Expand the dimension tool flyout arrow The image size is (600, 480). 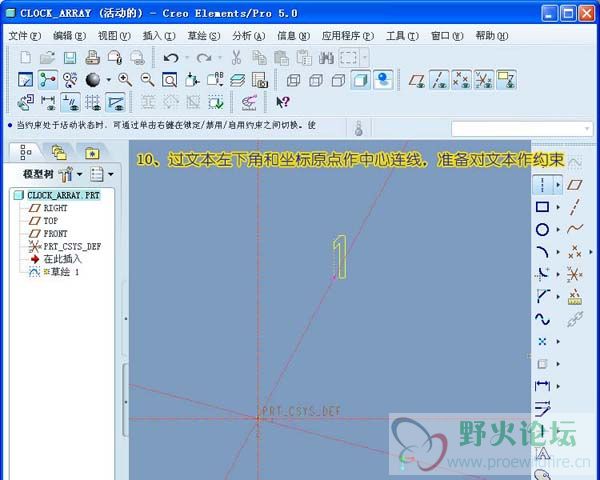point(558,386)
